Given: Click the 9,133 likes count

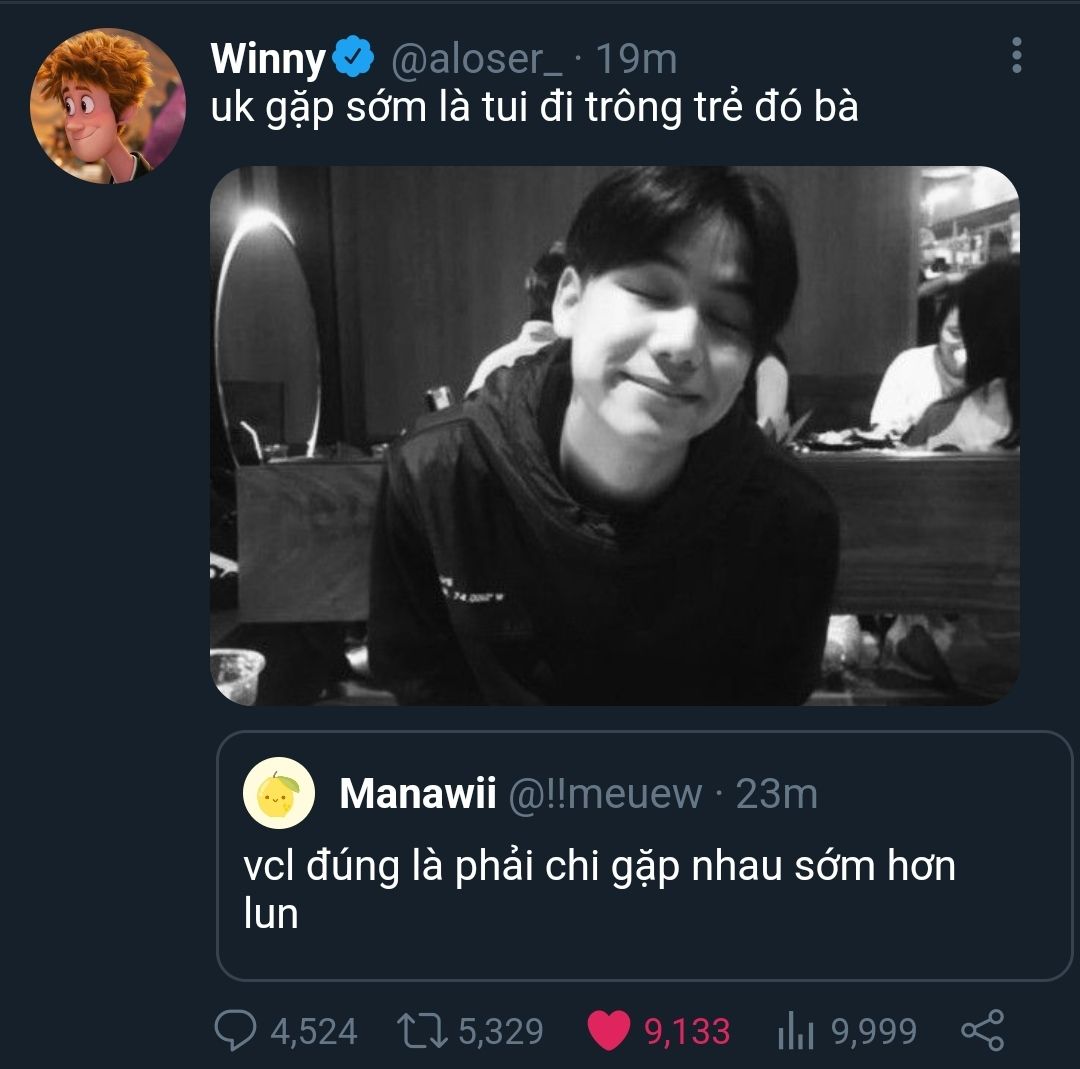Looking at the screenshot, I should tap(687, 1031).
